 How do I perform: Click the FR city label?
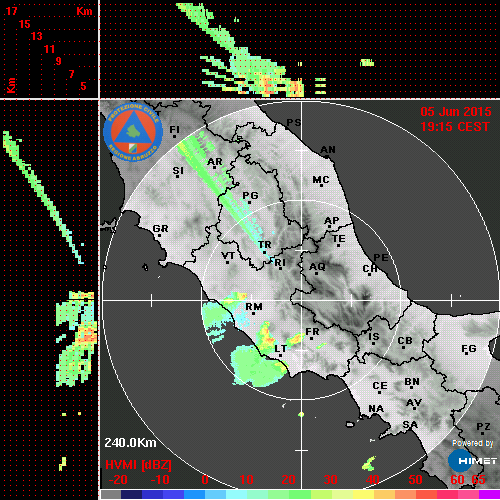click(312, 332)
